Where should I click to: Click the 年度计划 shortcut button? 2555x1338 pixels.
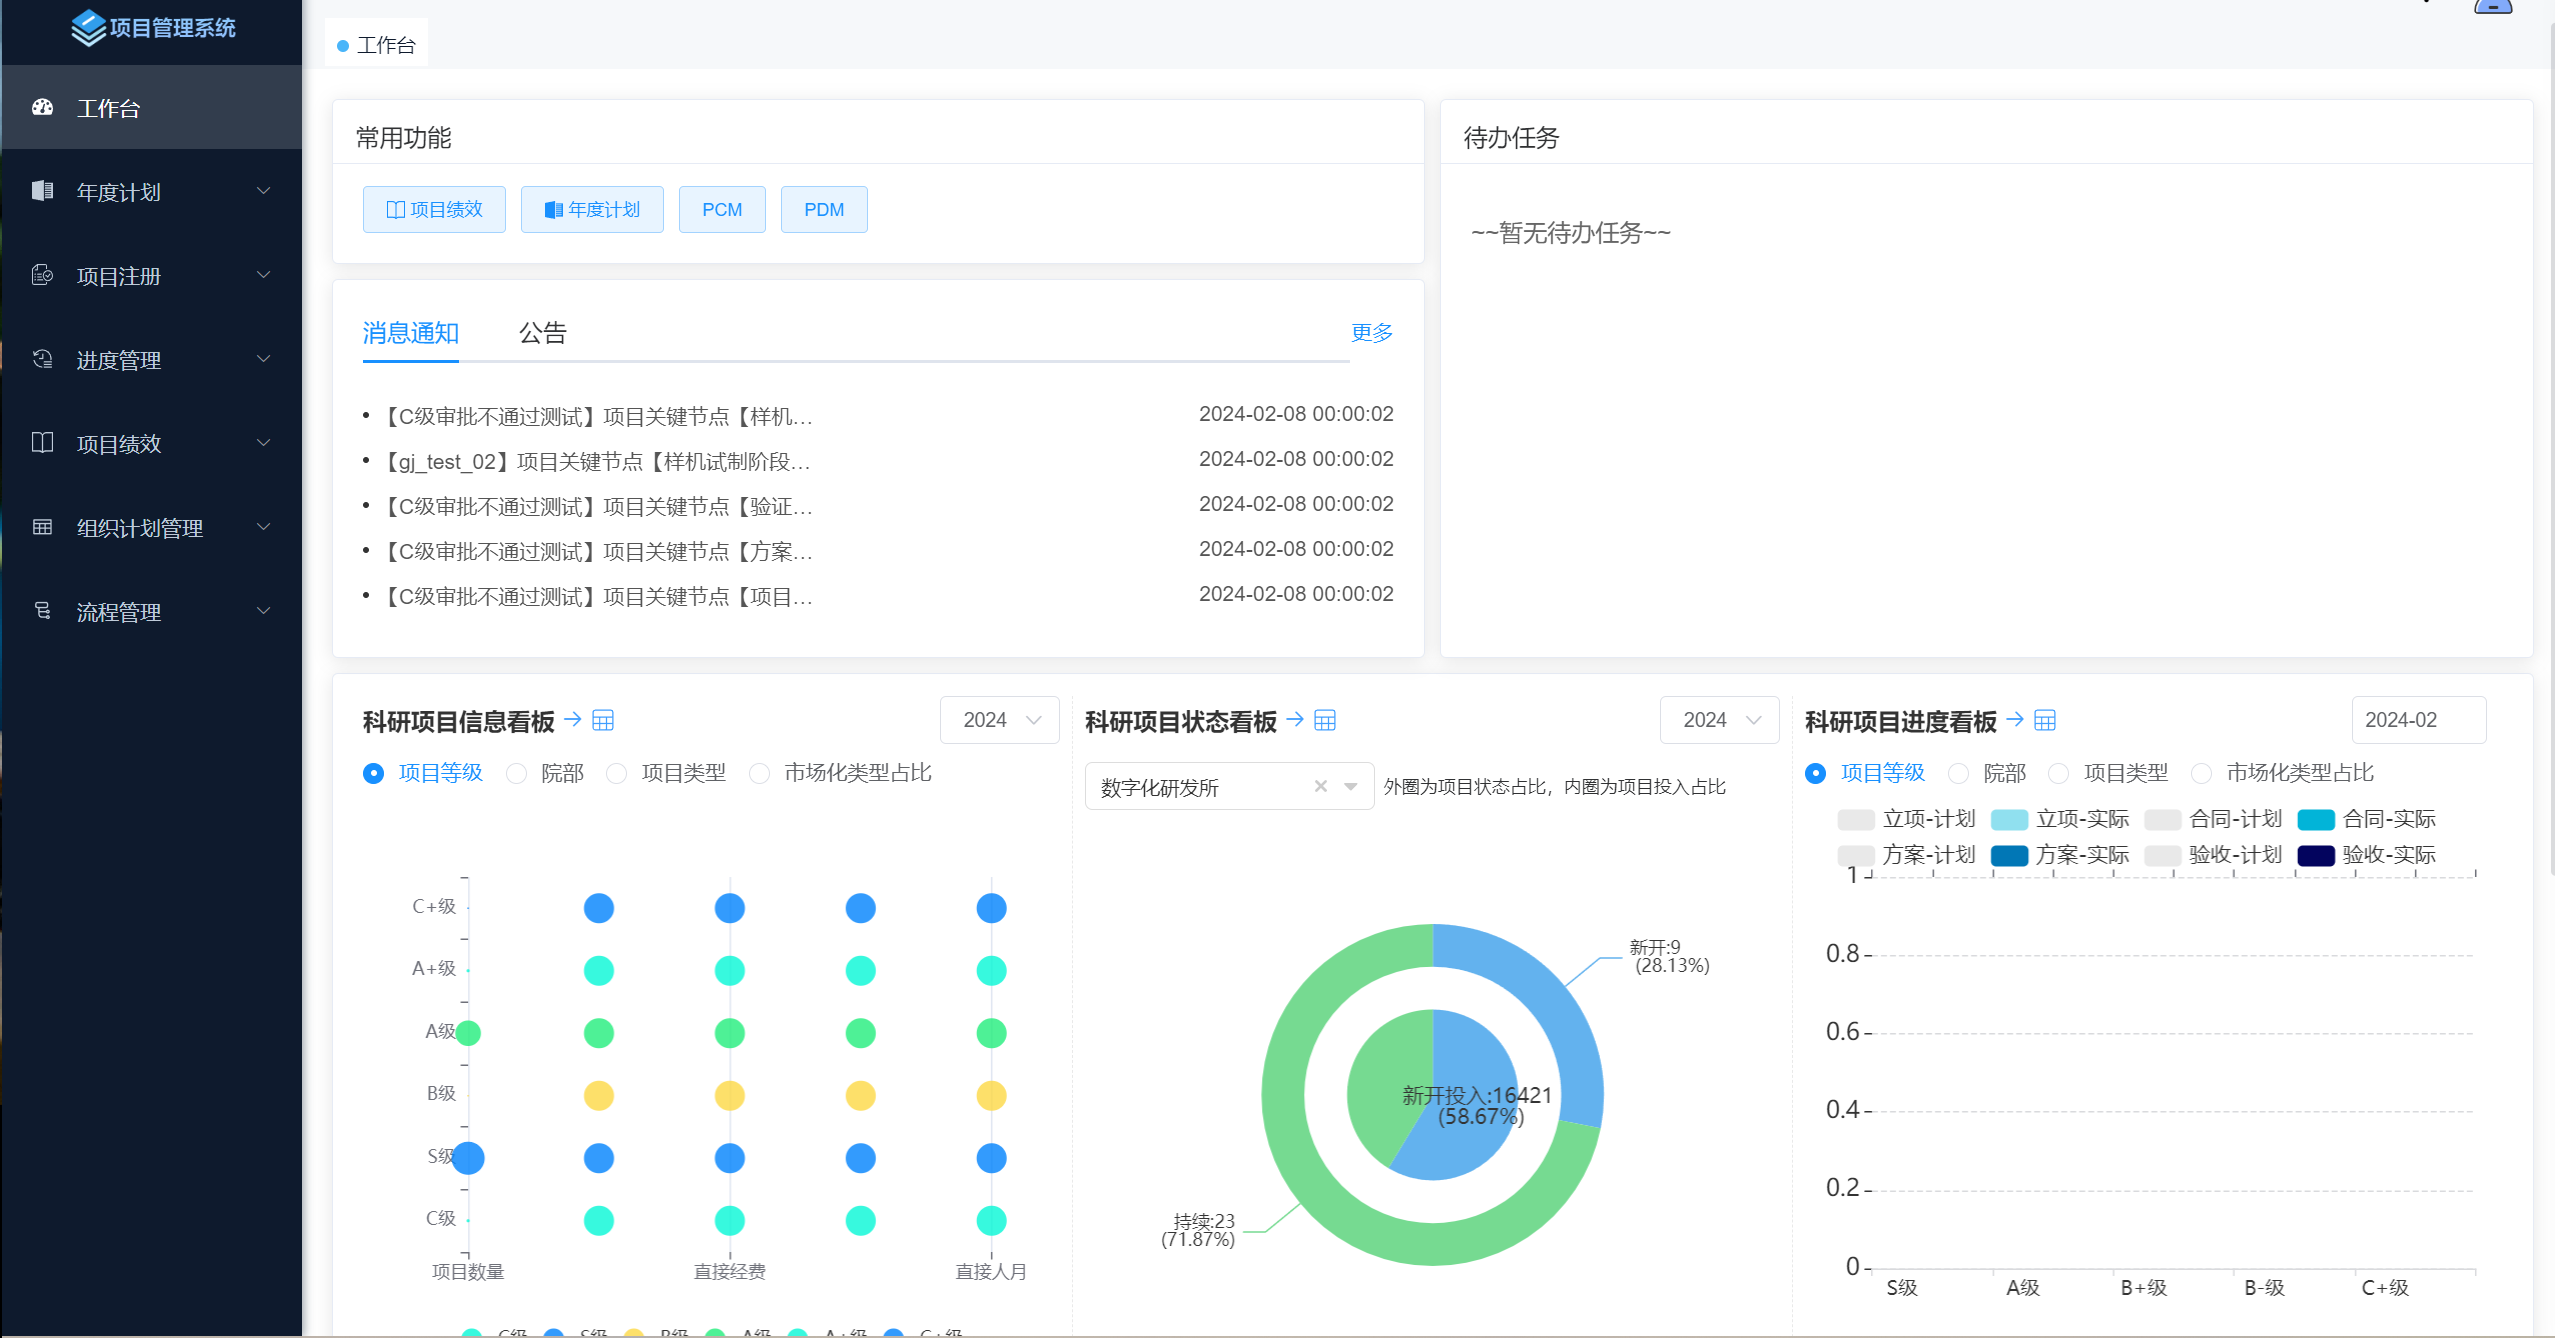click(x=592, y=209)
